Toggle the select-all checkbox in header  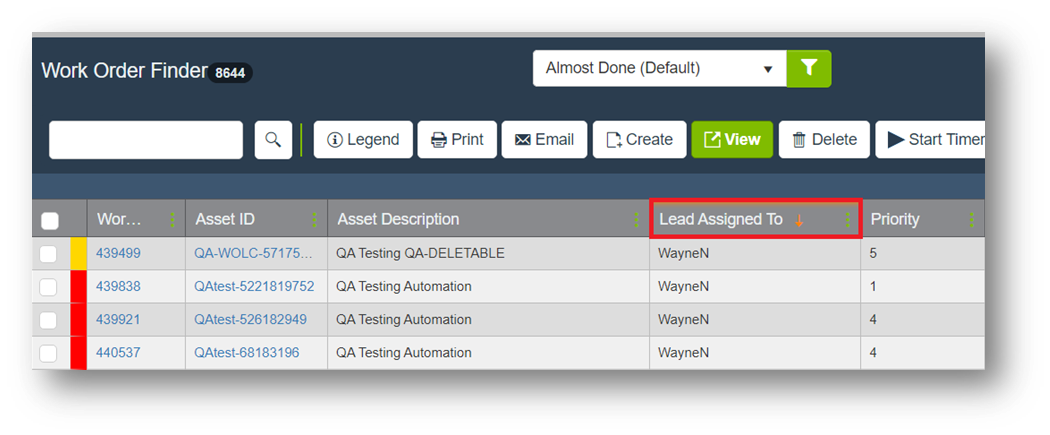[50, 221]
